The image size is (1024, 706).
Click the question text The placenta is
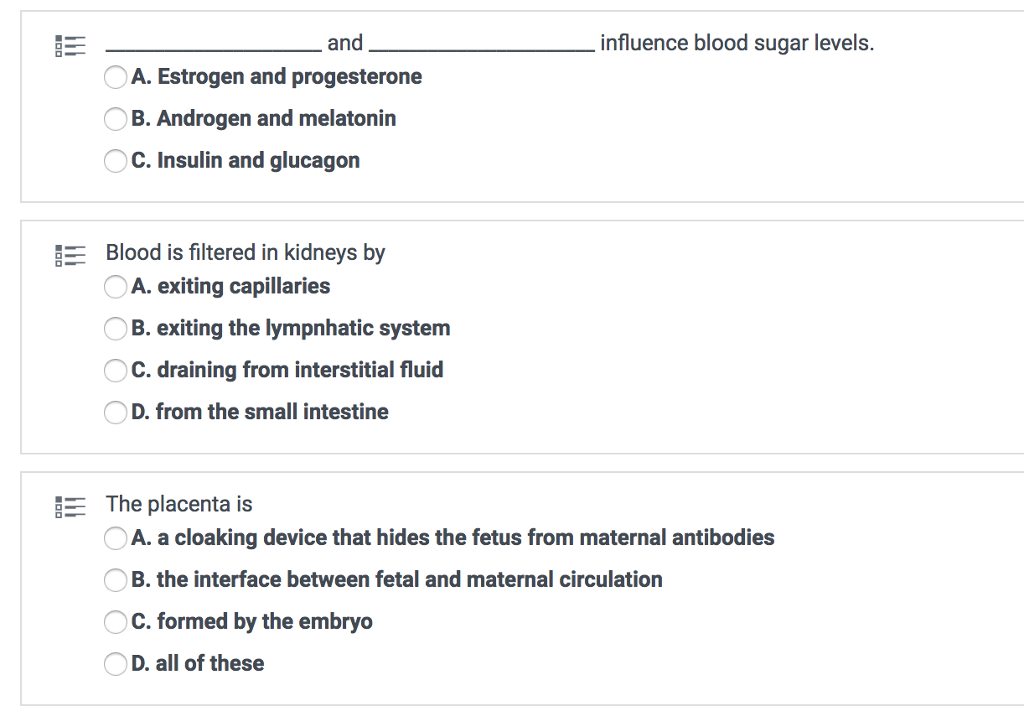(x=179, y=504)
